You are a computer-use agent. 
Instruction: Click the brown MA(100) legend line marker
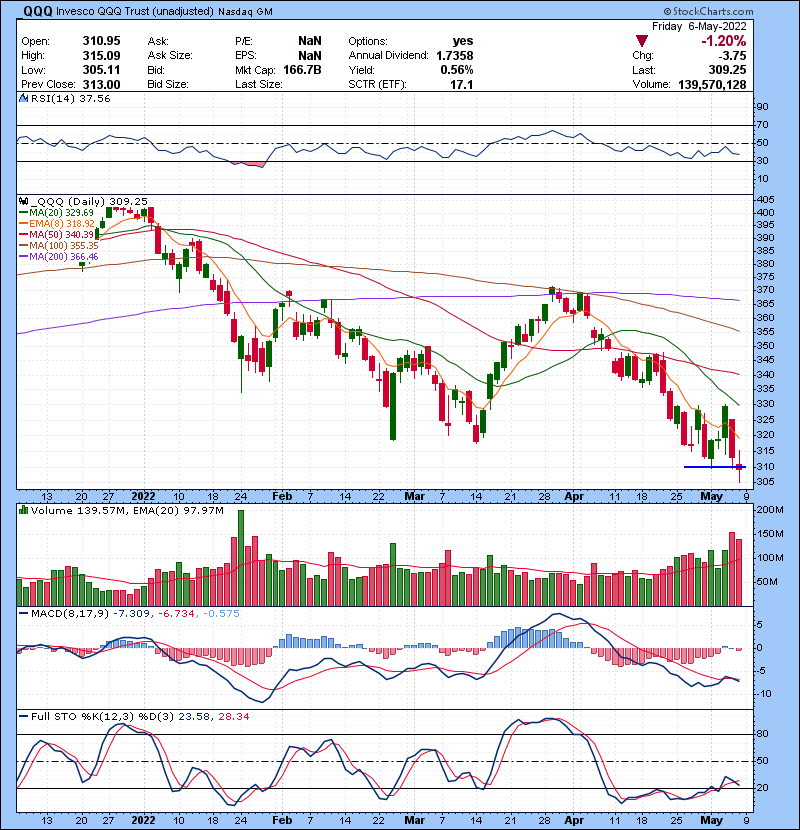[x=24, y=246]
